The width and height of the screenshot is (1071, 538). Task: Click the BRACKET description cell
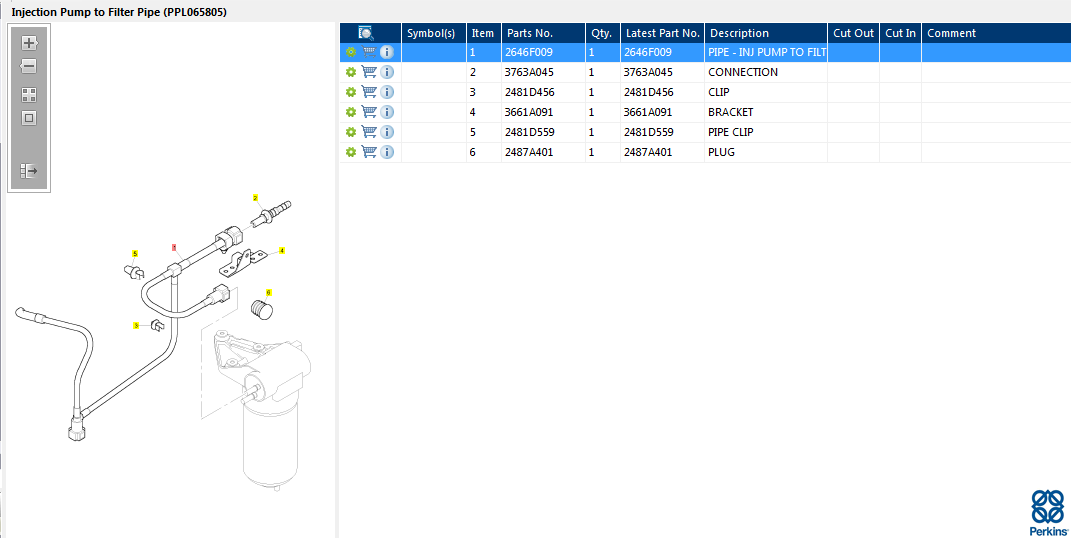click(x=766, y=112)
